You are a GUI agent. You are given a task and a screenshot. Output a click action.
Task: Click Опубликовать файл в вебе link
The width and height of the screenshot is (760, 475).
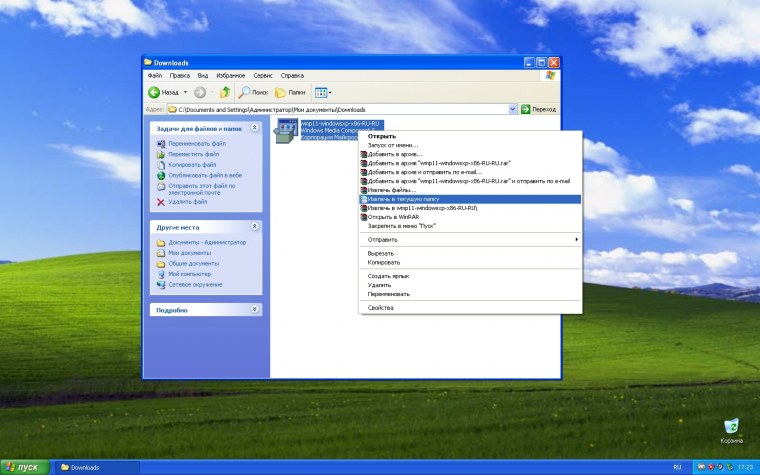click(205, 175)
